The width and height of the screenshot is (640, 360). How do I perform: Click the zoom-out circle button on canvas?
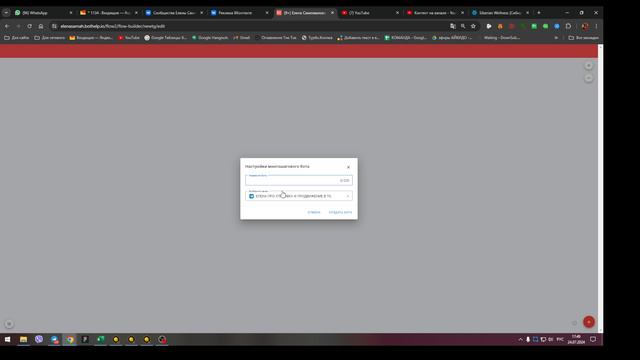(589, 78)
